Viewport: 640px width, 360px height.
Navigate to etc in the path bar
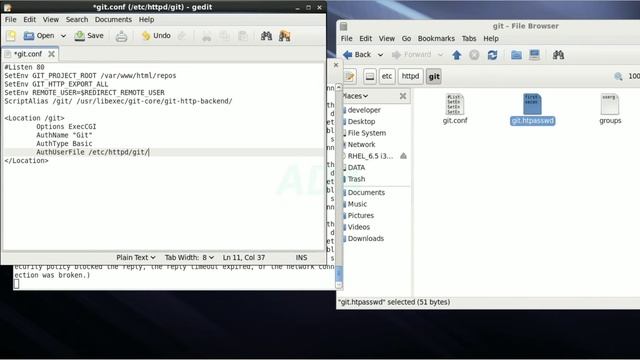point(387,76)
